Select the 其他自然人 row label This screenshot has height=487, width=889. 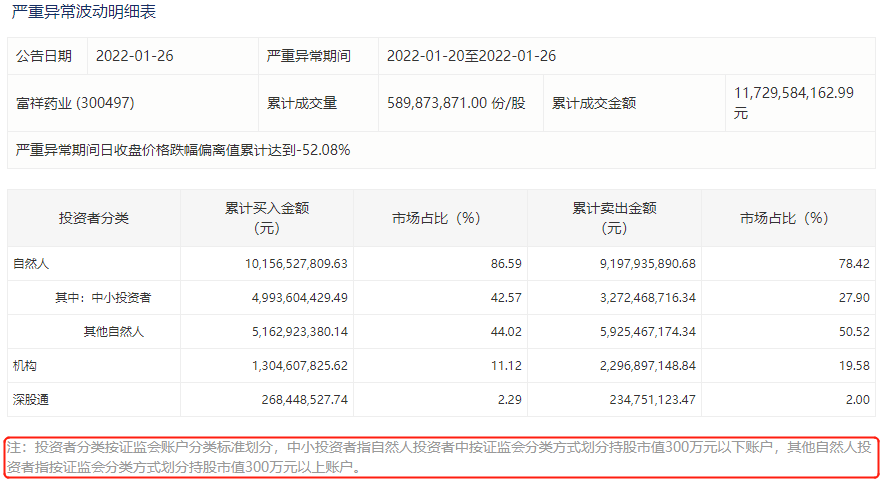[113, 332]
